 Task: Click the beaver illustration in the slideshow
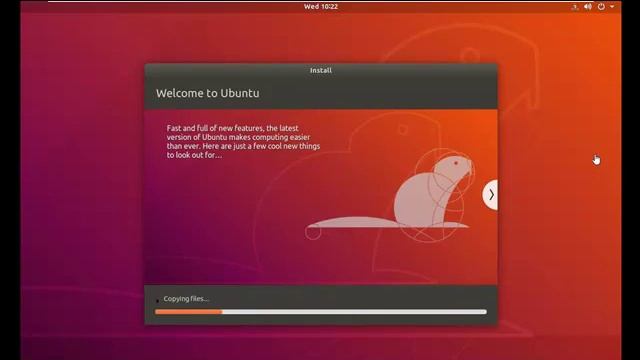pyautogui.click(x=390, y=195)
